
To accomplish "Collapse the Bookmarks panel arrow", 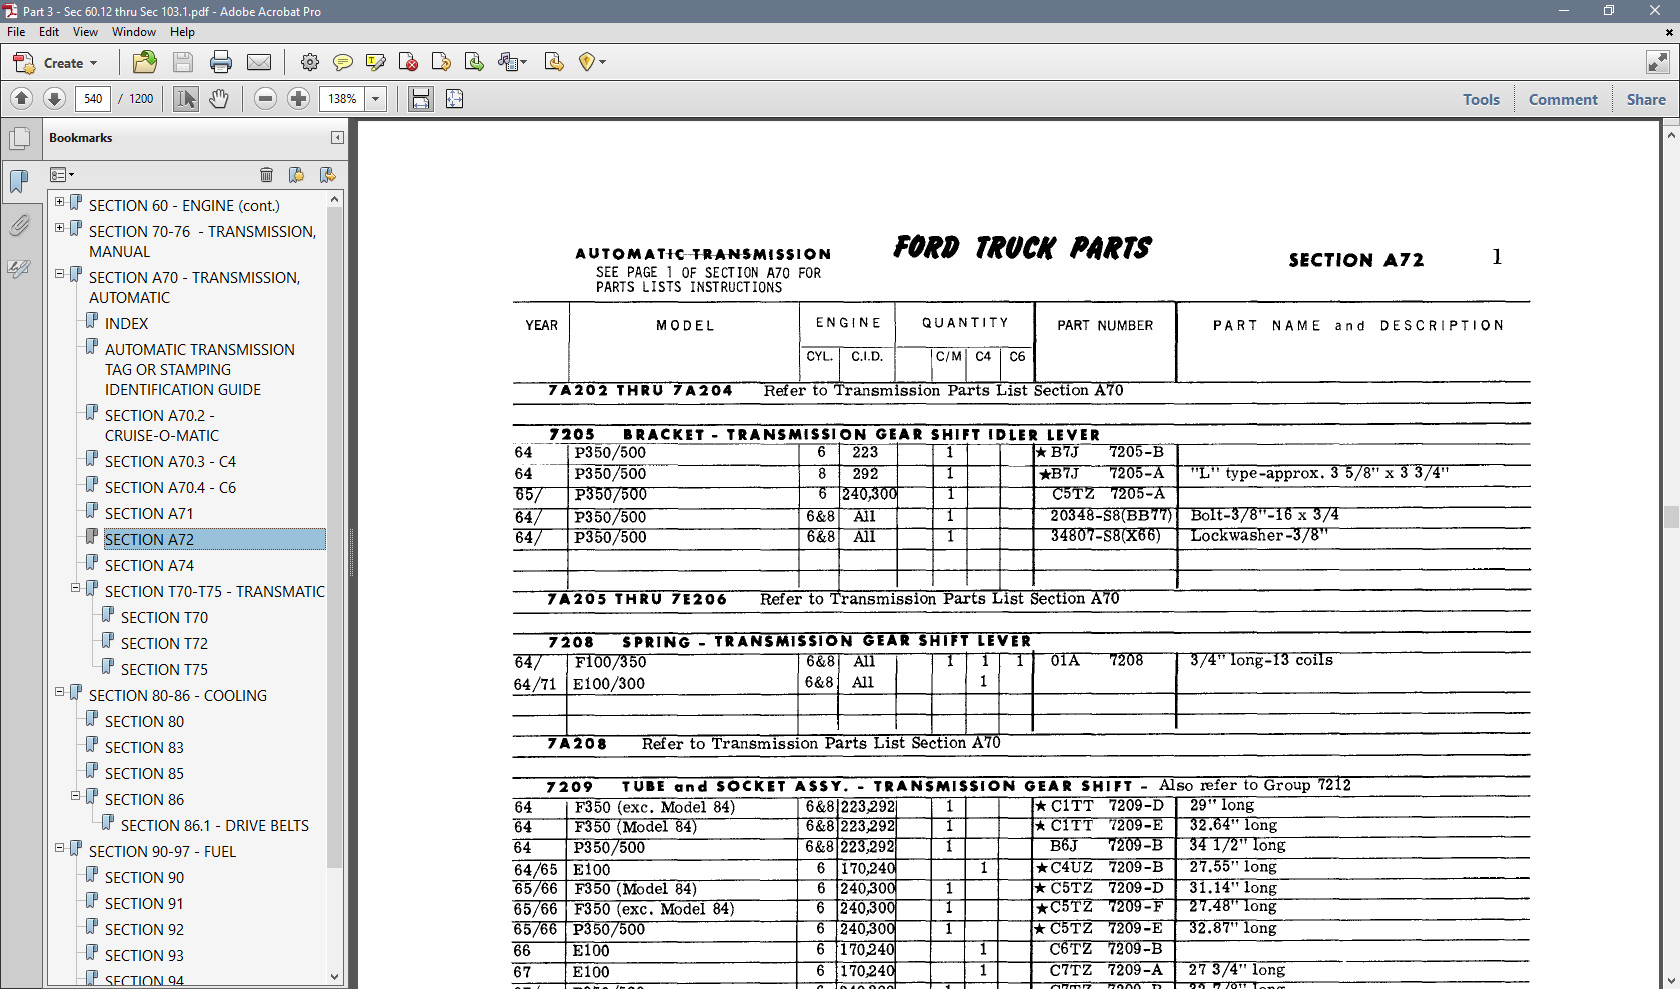I will 337,138.
